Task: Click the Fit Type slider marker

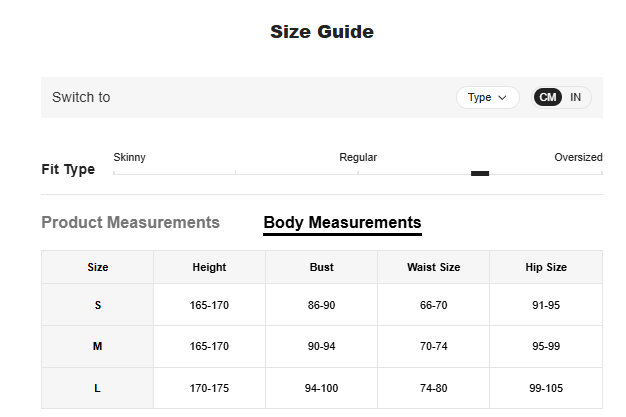Action: click(x=480, y=173)
